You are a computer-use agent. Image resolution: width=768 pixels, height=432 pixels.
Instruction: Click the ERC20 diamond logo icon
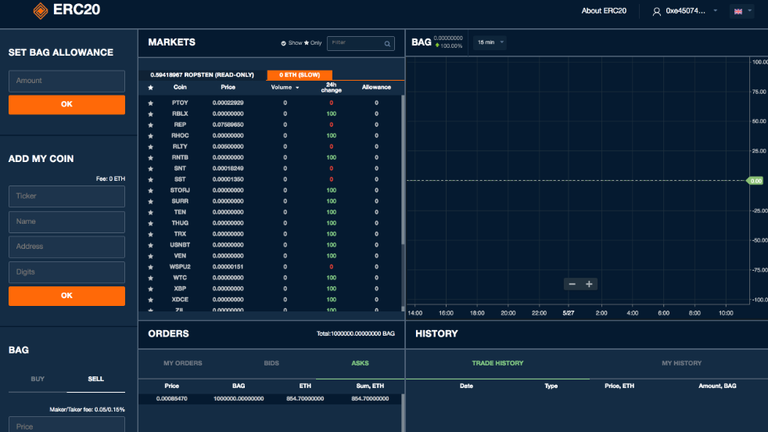click(40, 11)
